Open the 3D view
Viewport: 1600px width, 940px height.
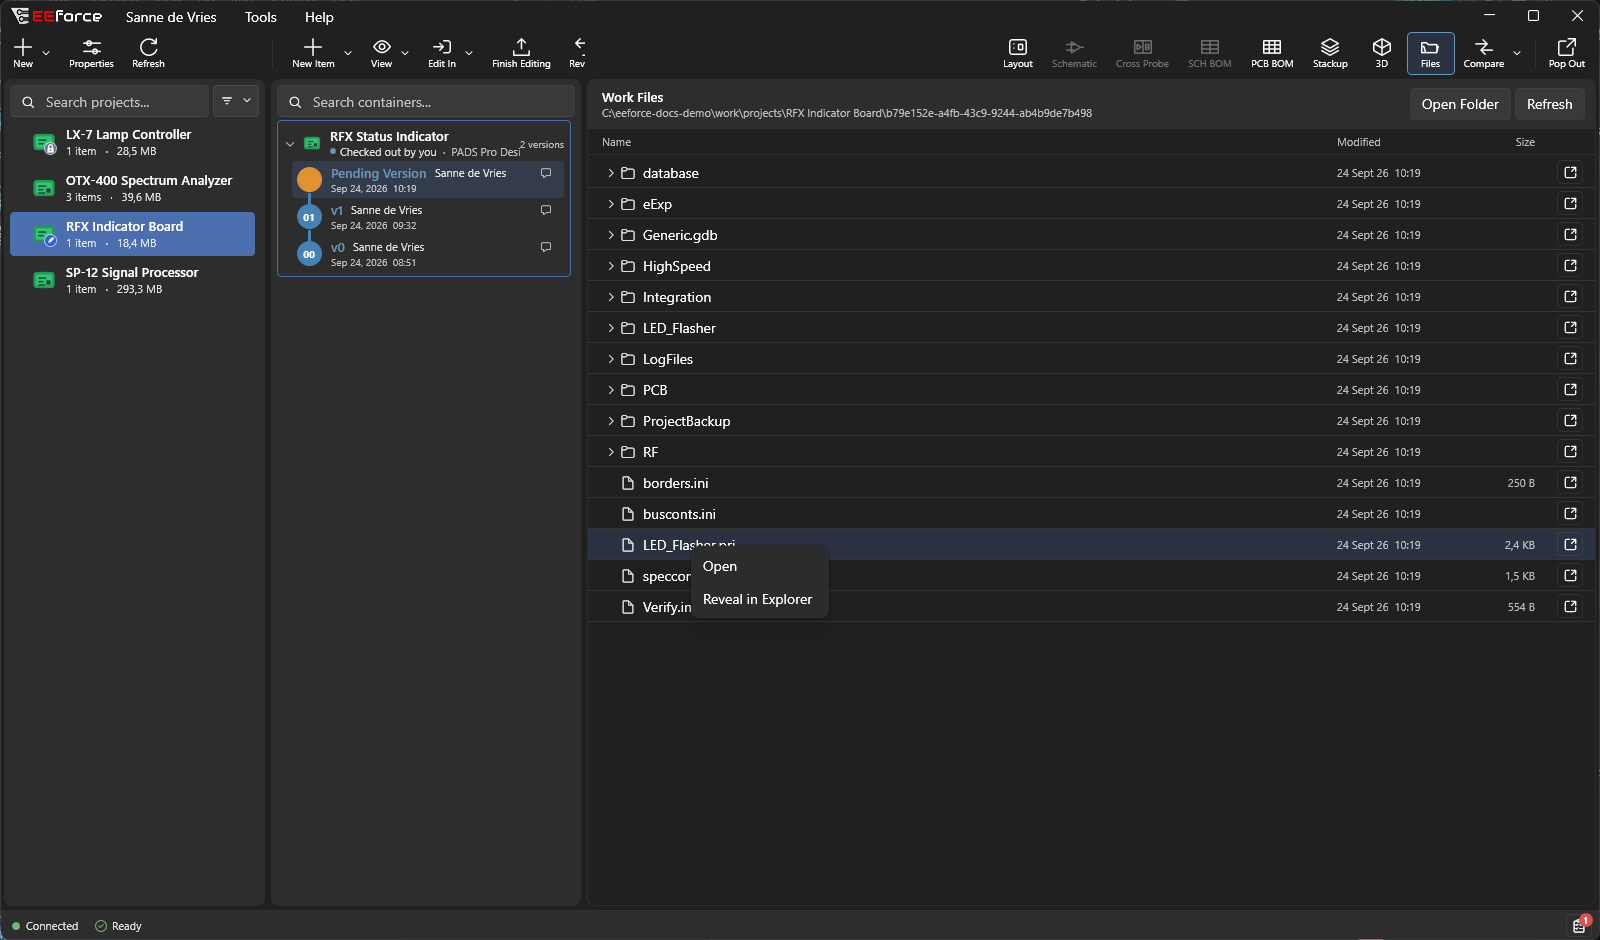pyautogui.click(x=1381, y=52)
